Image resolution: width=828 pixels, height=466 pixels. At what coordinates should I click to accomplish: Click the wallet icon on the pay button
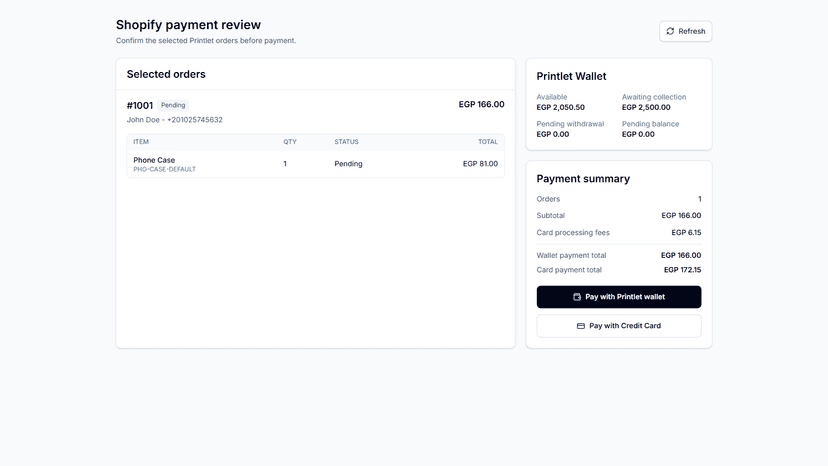tap(577, 297)
